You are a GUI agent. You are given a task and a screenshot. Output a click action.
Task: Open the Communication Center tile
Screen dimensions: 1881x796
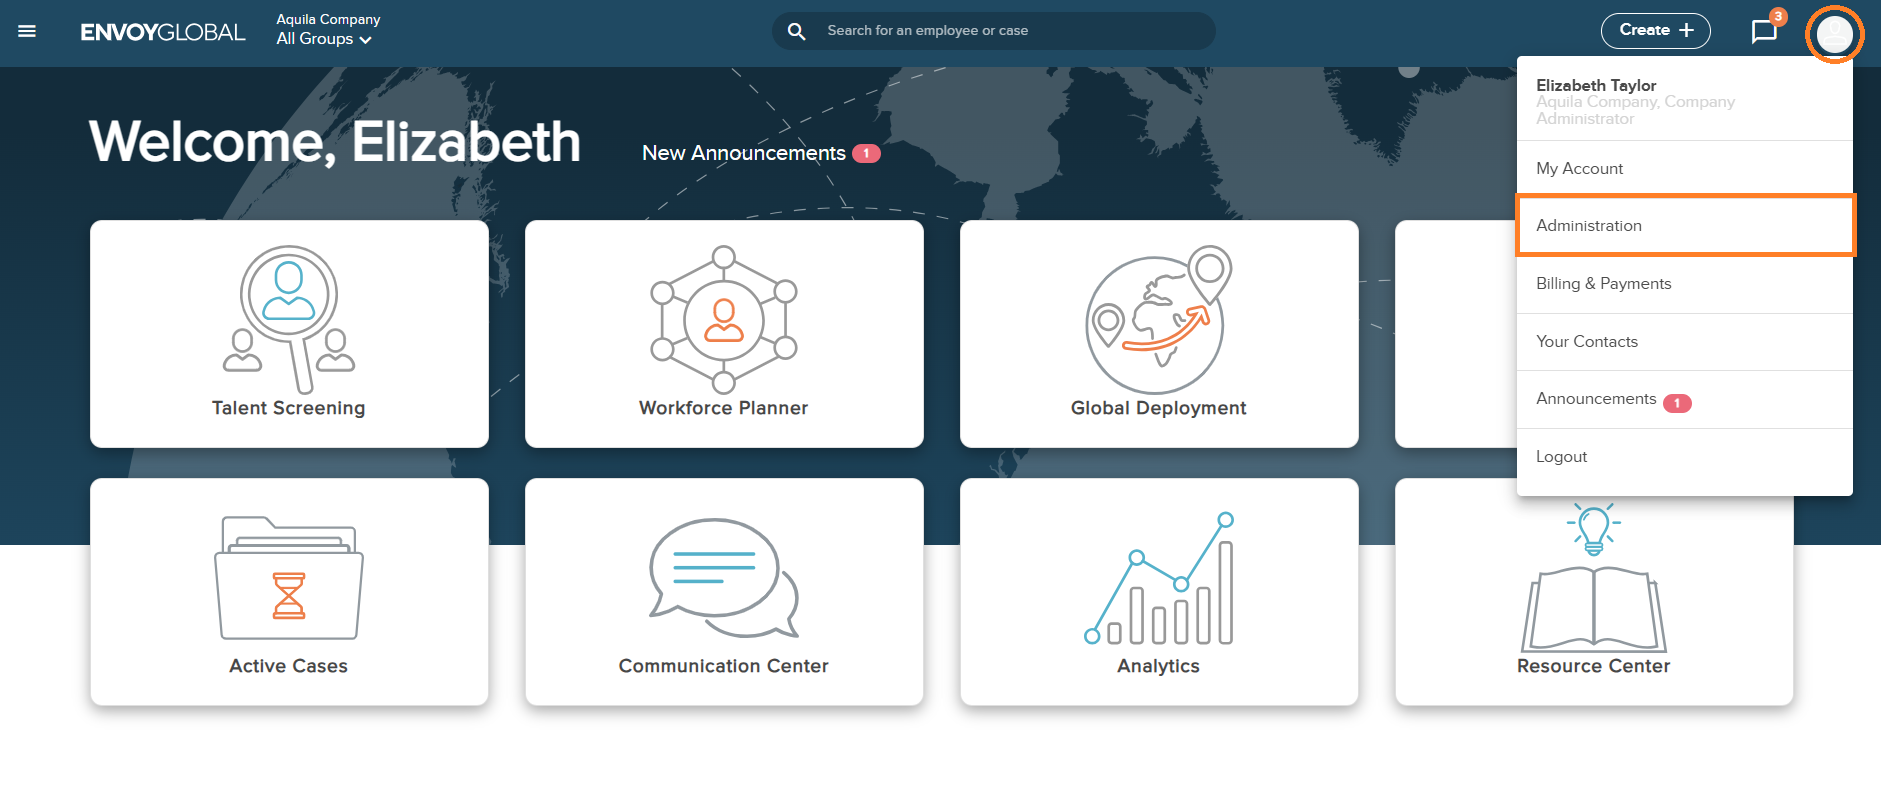click(724, 591)
